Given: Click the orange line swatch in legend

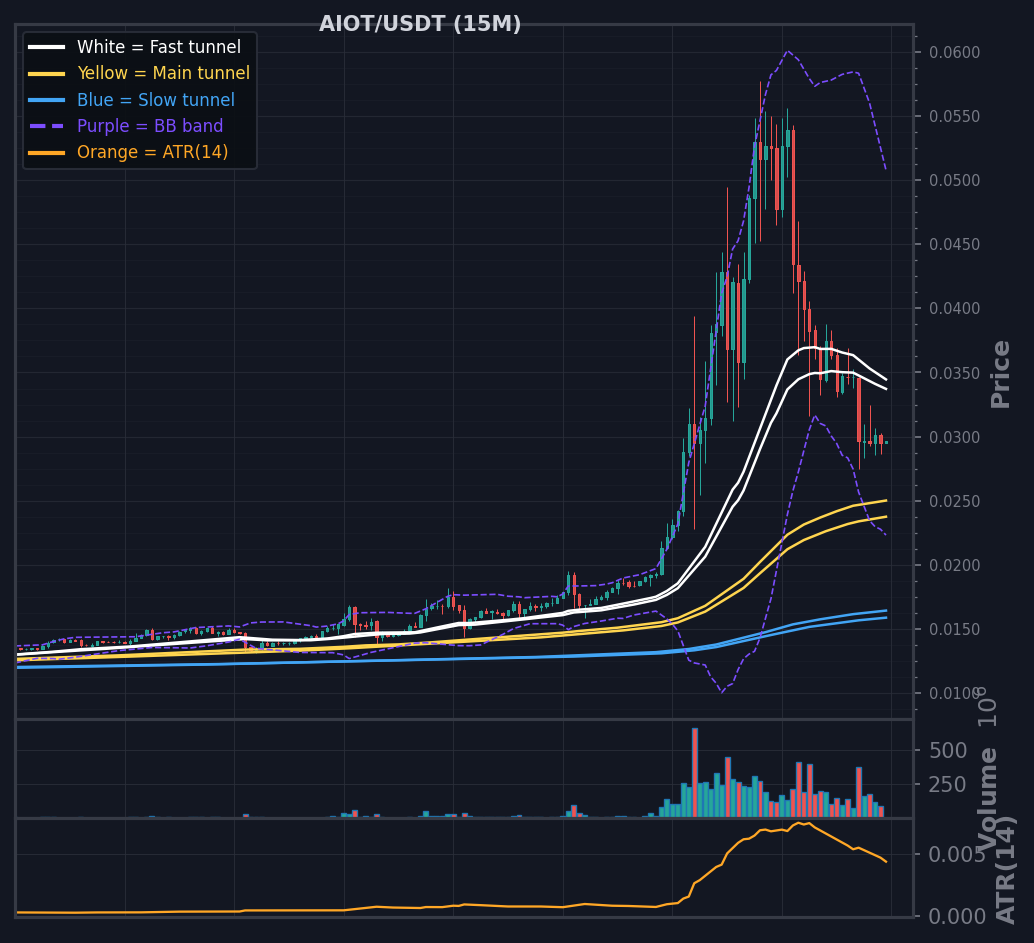Looking at the screenshot, I should pyautogui.click(x=47, y=153).
